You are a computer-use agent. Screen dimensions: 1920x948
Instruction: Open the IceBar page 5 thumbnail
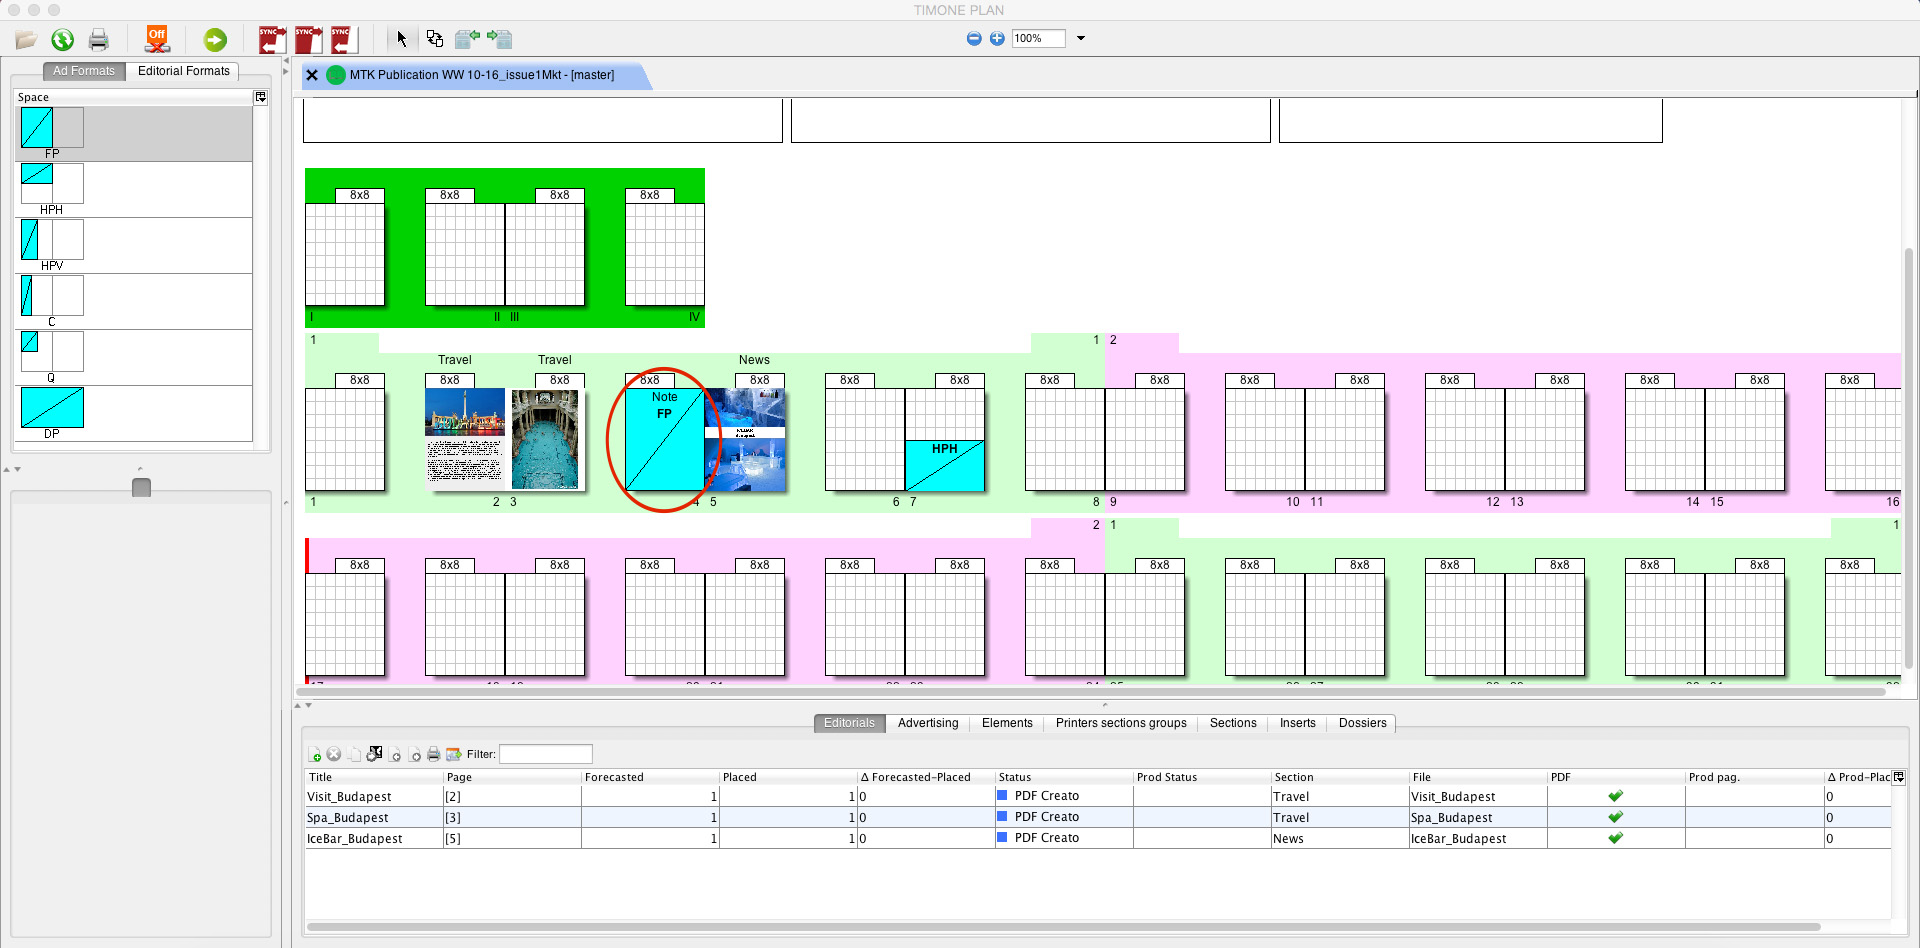pyautogui.click(x=745, y=439)
